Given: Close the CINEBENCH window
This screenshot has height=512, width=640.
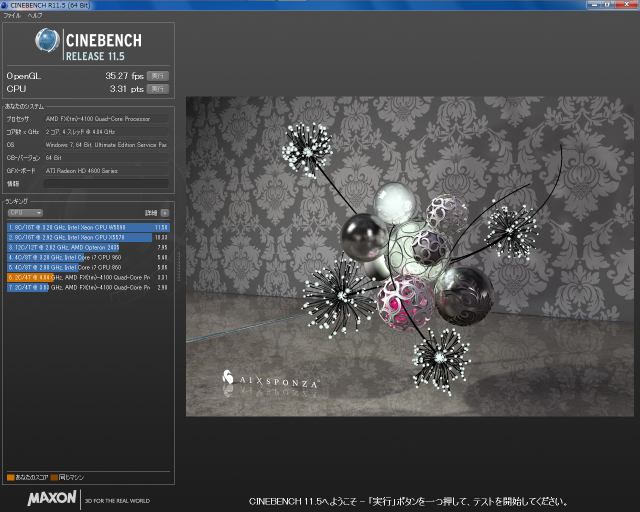Looking at the screenshot, I should point(628,4).
